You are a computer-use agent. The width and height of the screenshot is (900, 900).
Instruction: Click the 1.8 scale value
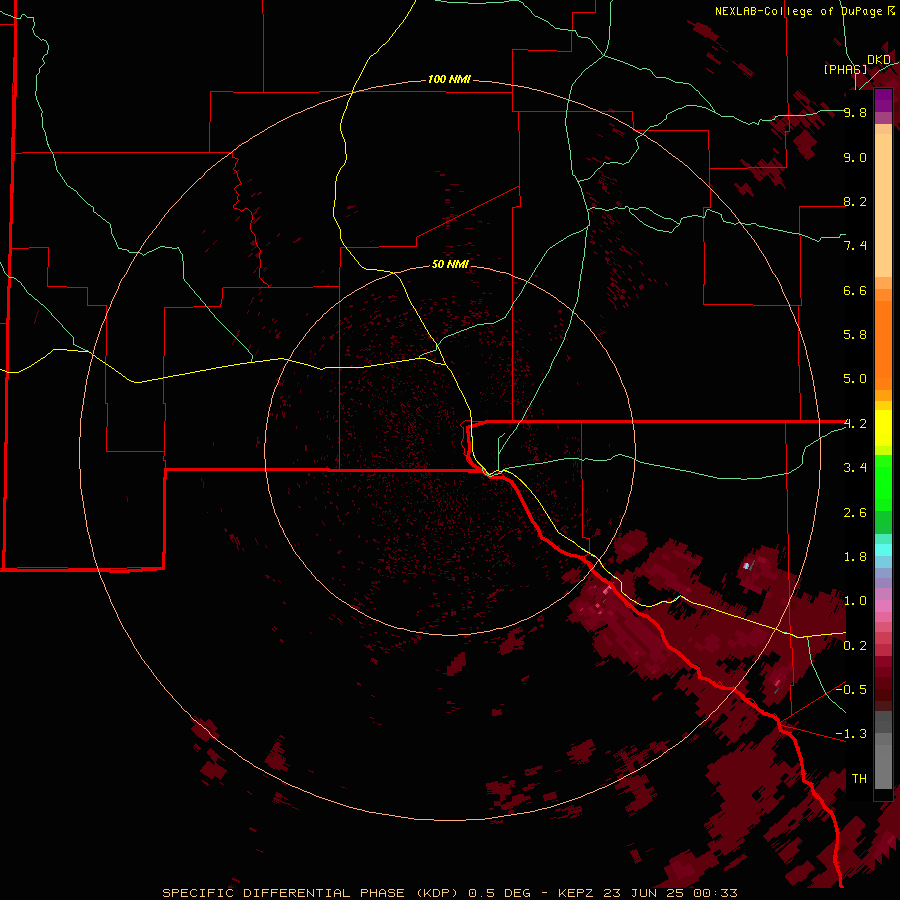(855, 557)
